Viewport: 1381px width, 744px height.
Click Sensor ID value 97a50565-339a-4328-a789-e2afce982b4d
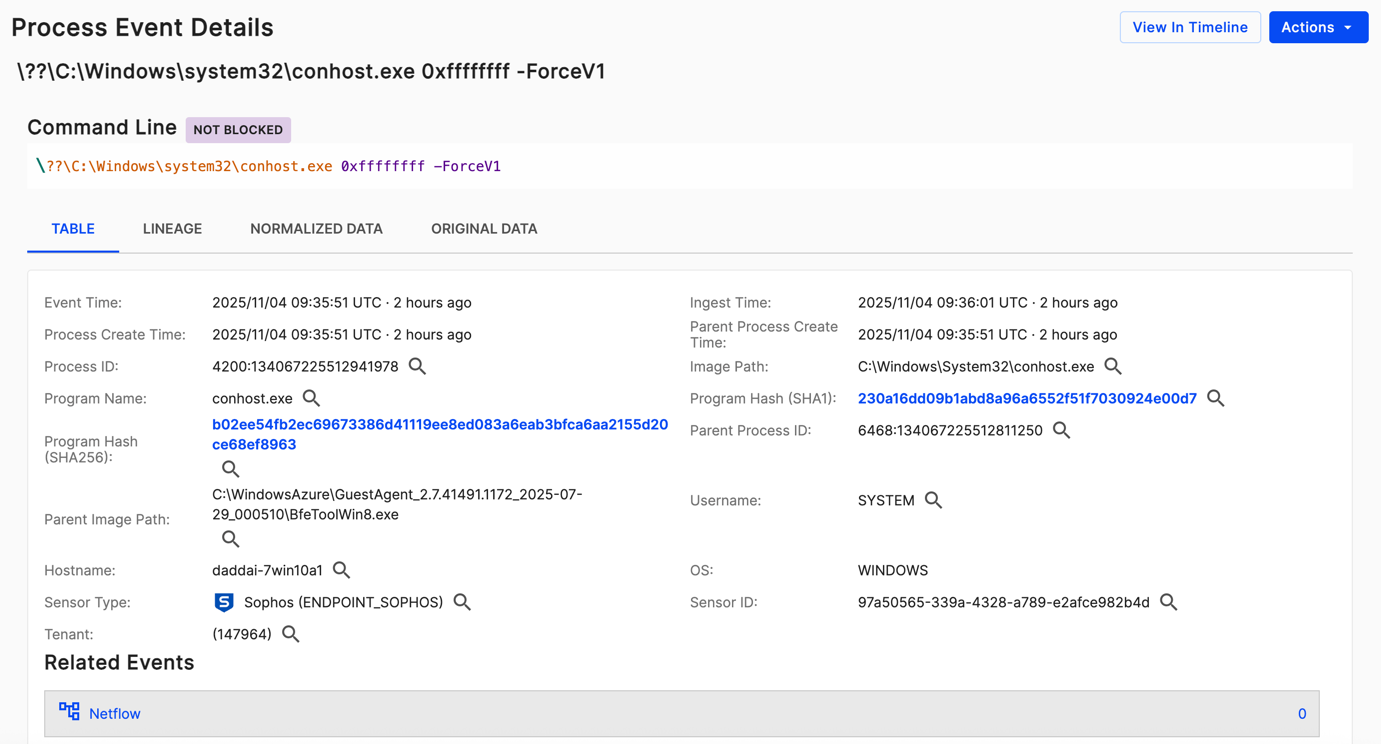1004,602
